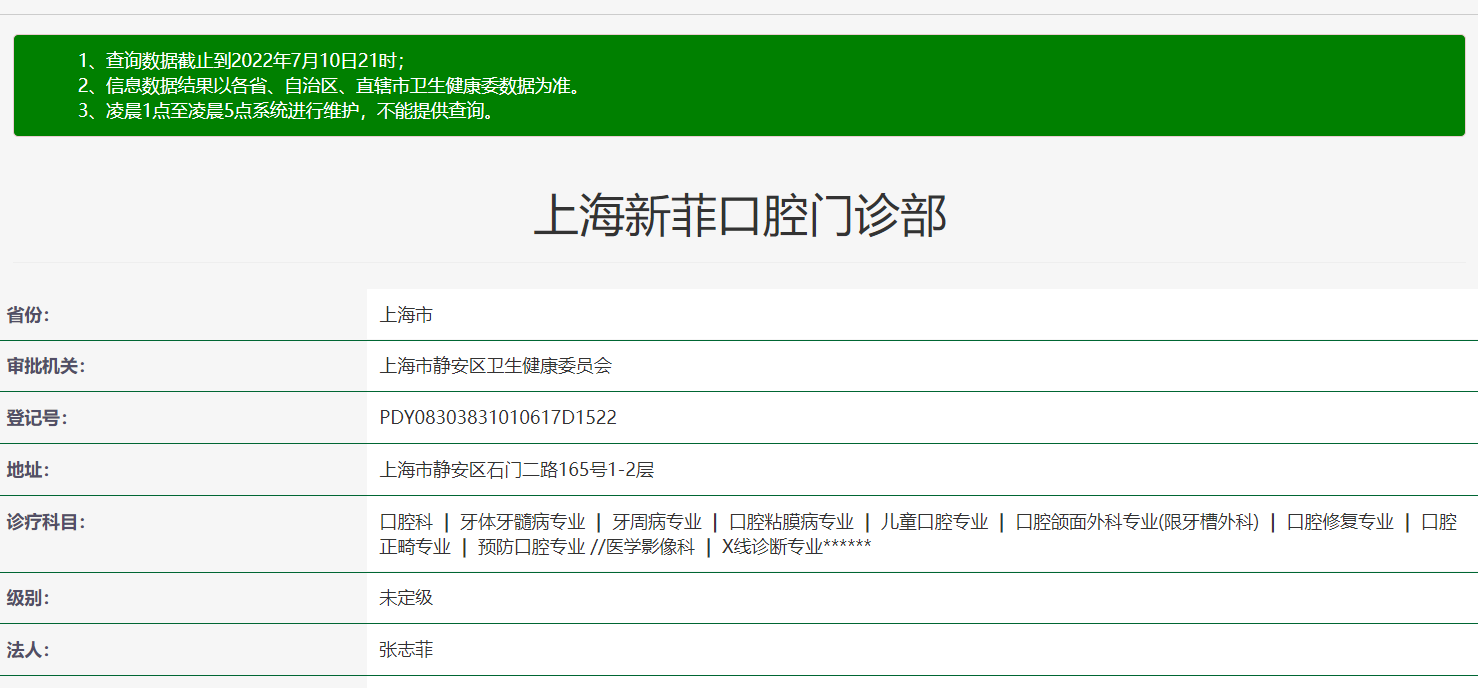Image resolution: width=1478 pixels, height=688 pixels.
Task: Click the legal person name 张志菲
Action: point(406,650)
